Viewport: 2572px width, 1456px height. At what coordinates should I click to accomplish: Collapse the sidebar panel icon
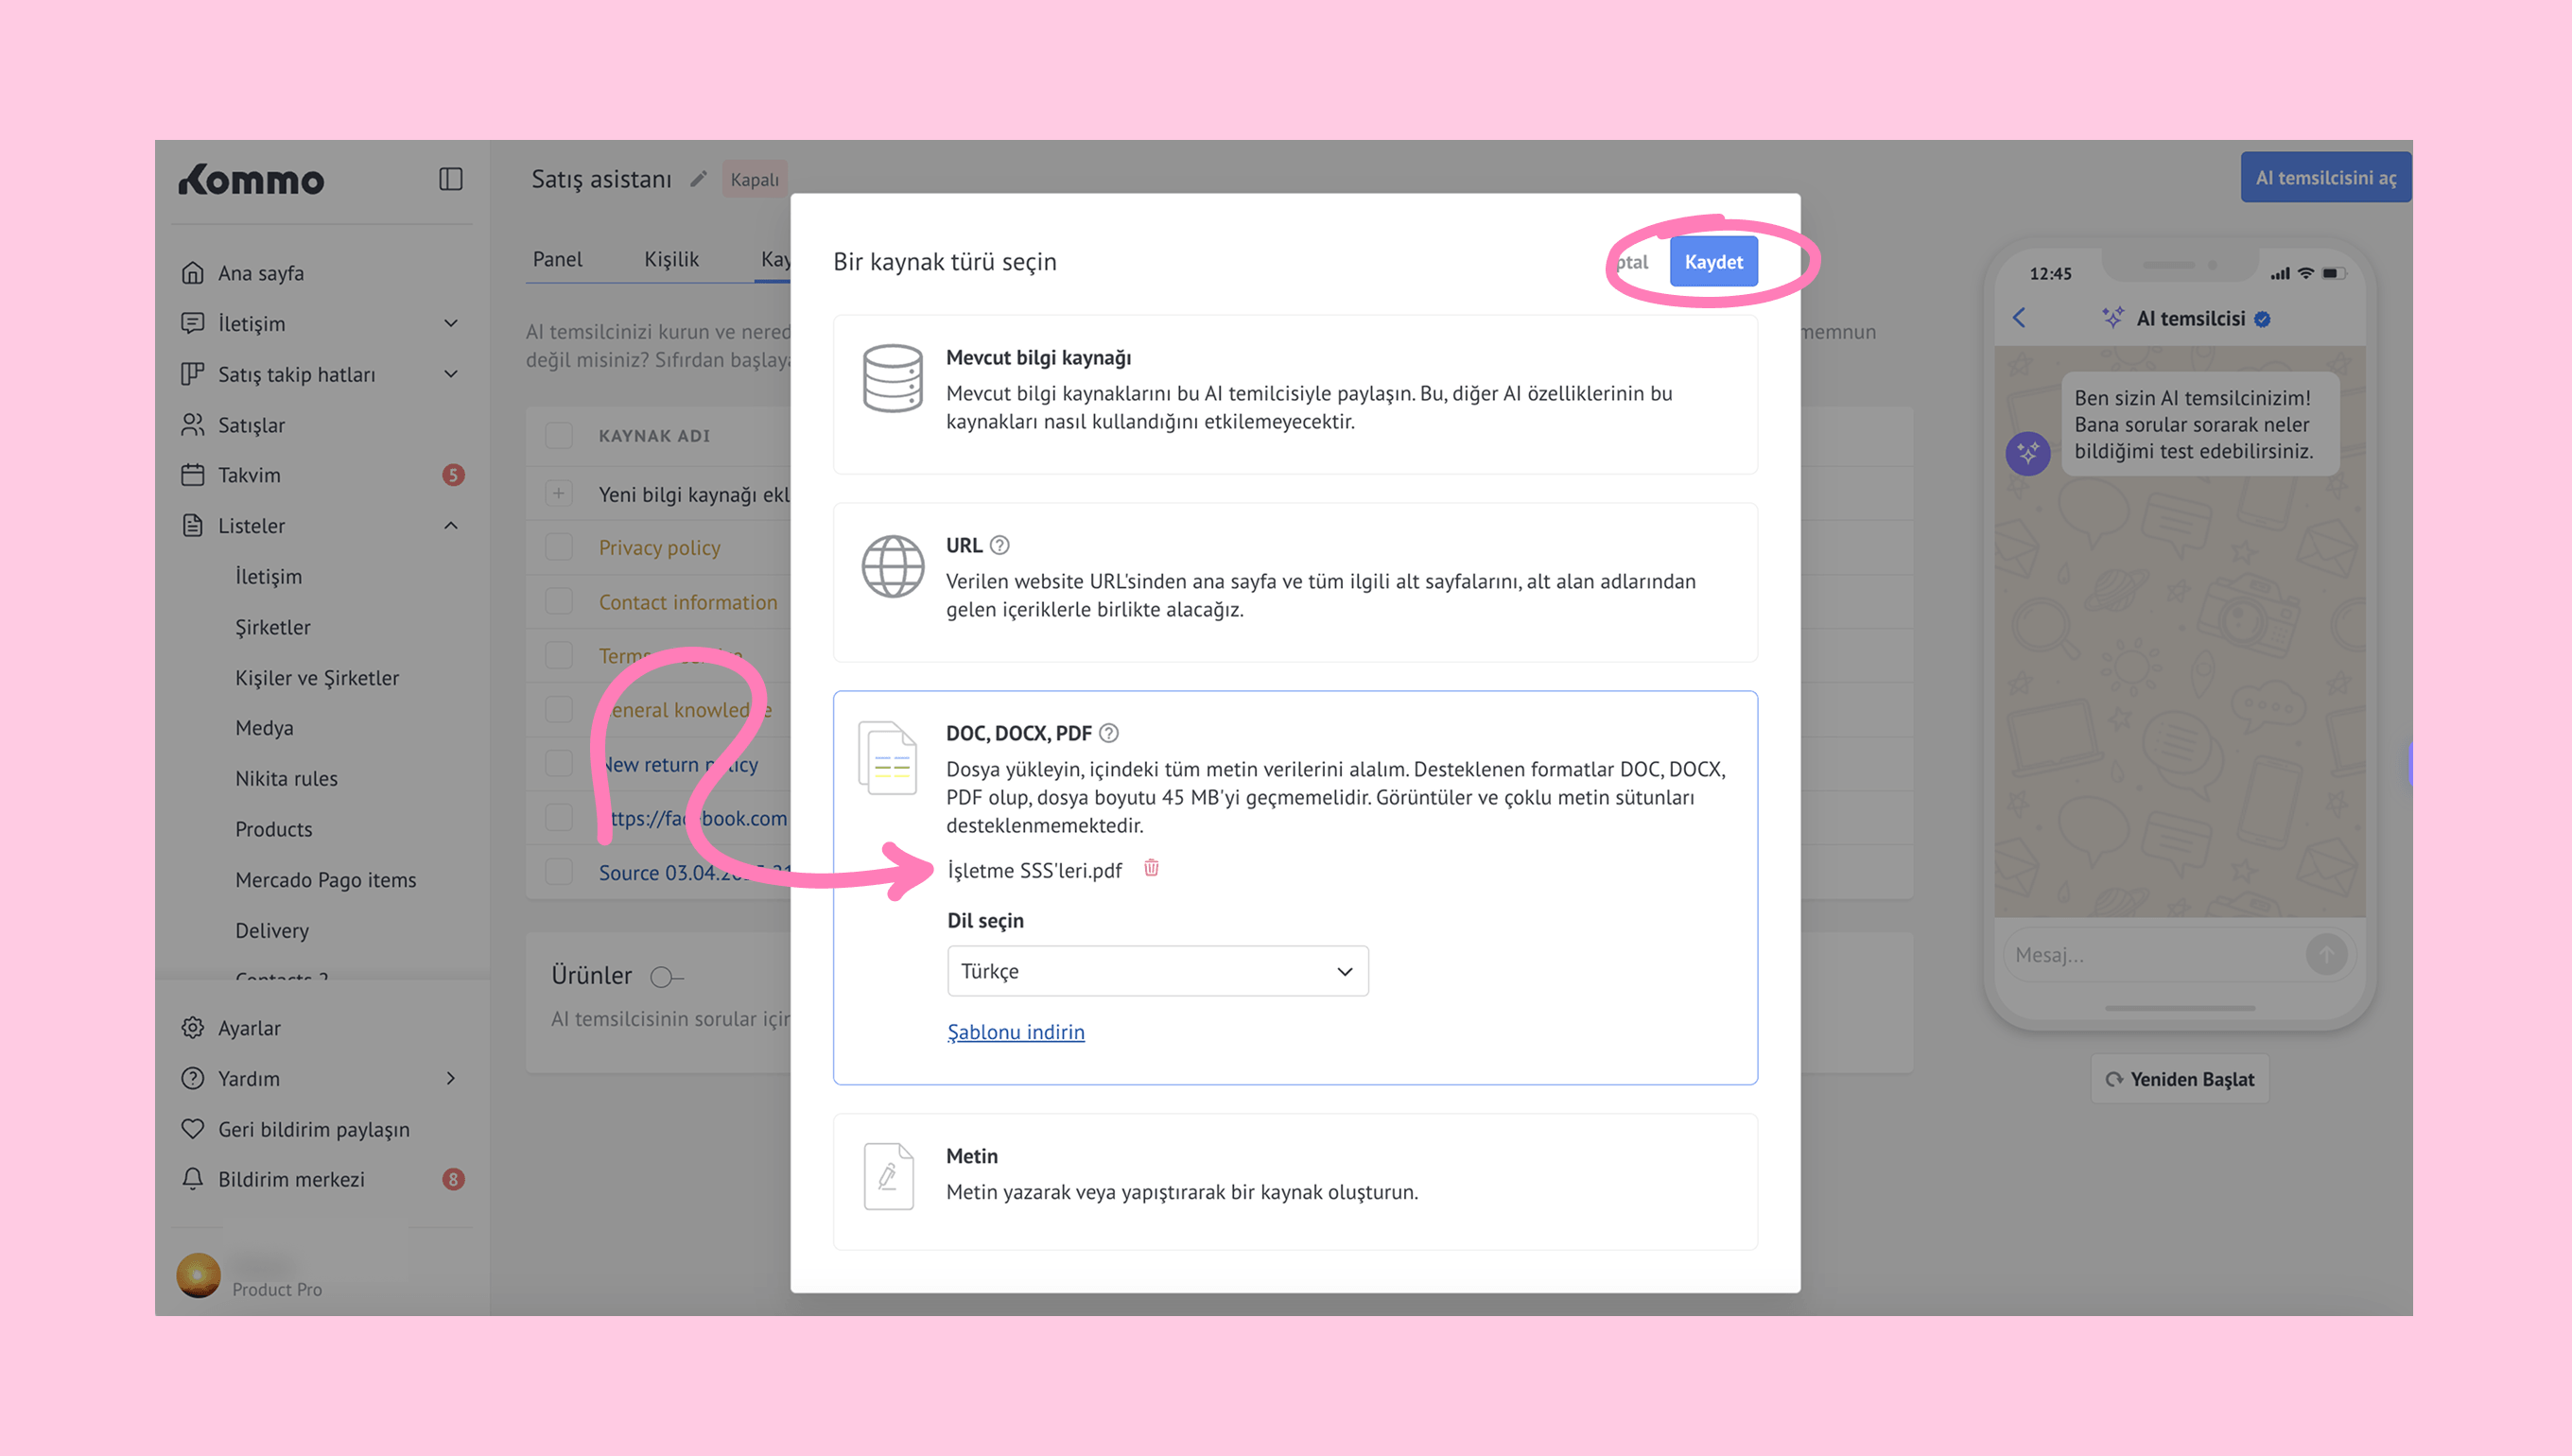(450, 179)
